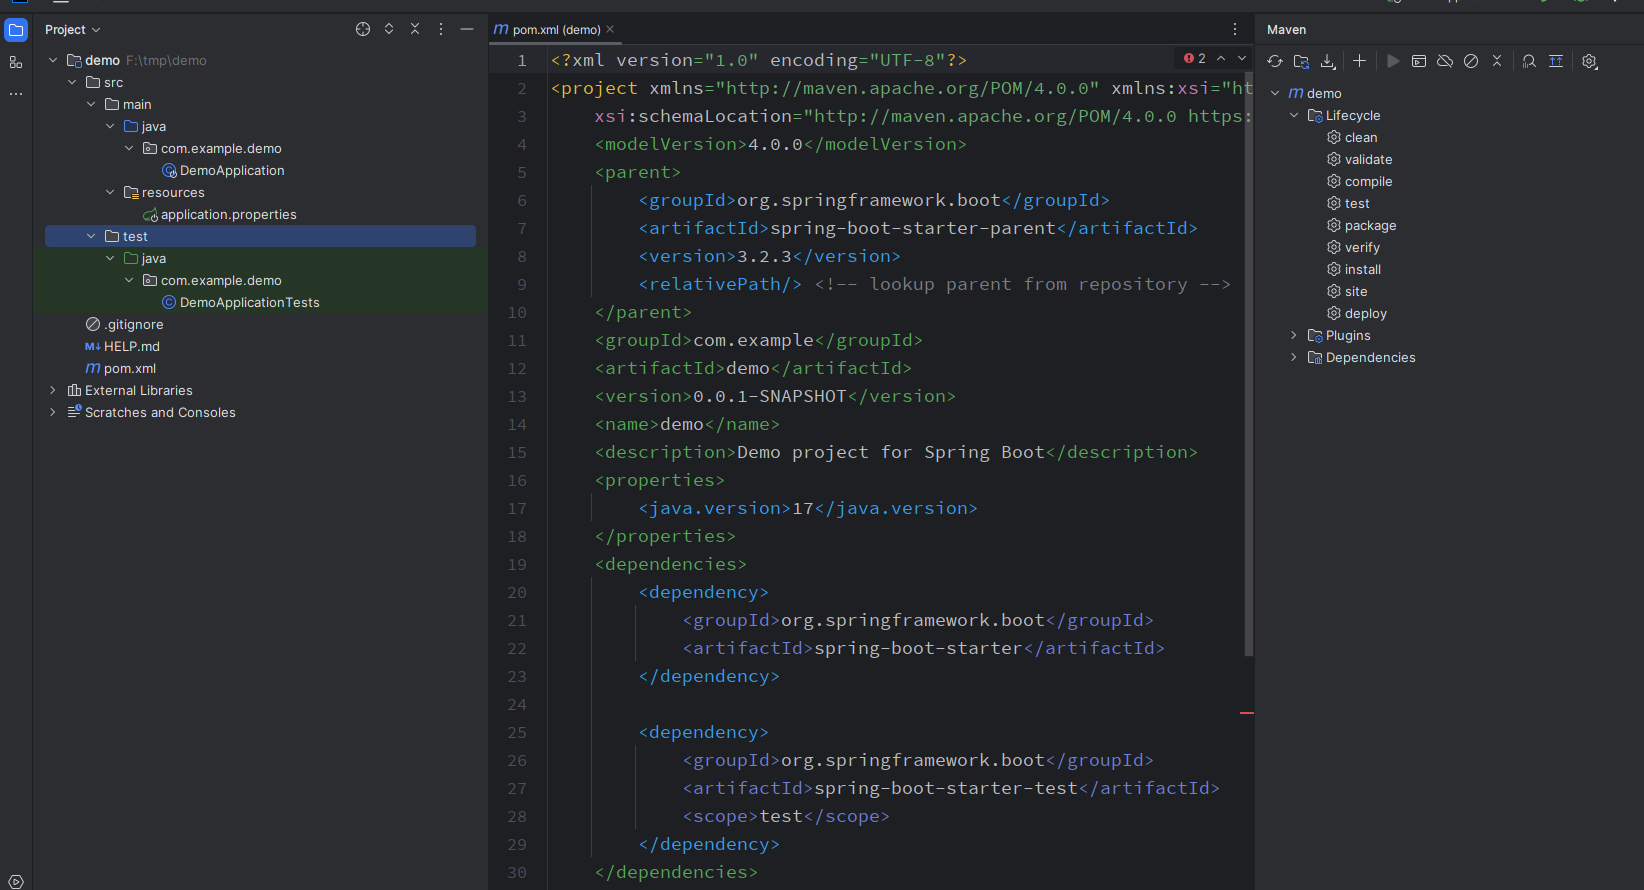Click Expand All in Project panel
1644x890 pixels.
click(389, 29)
